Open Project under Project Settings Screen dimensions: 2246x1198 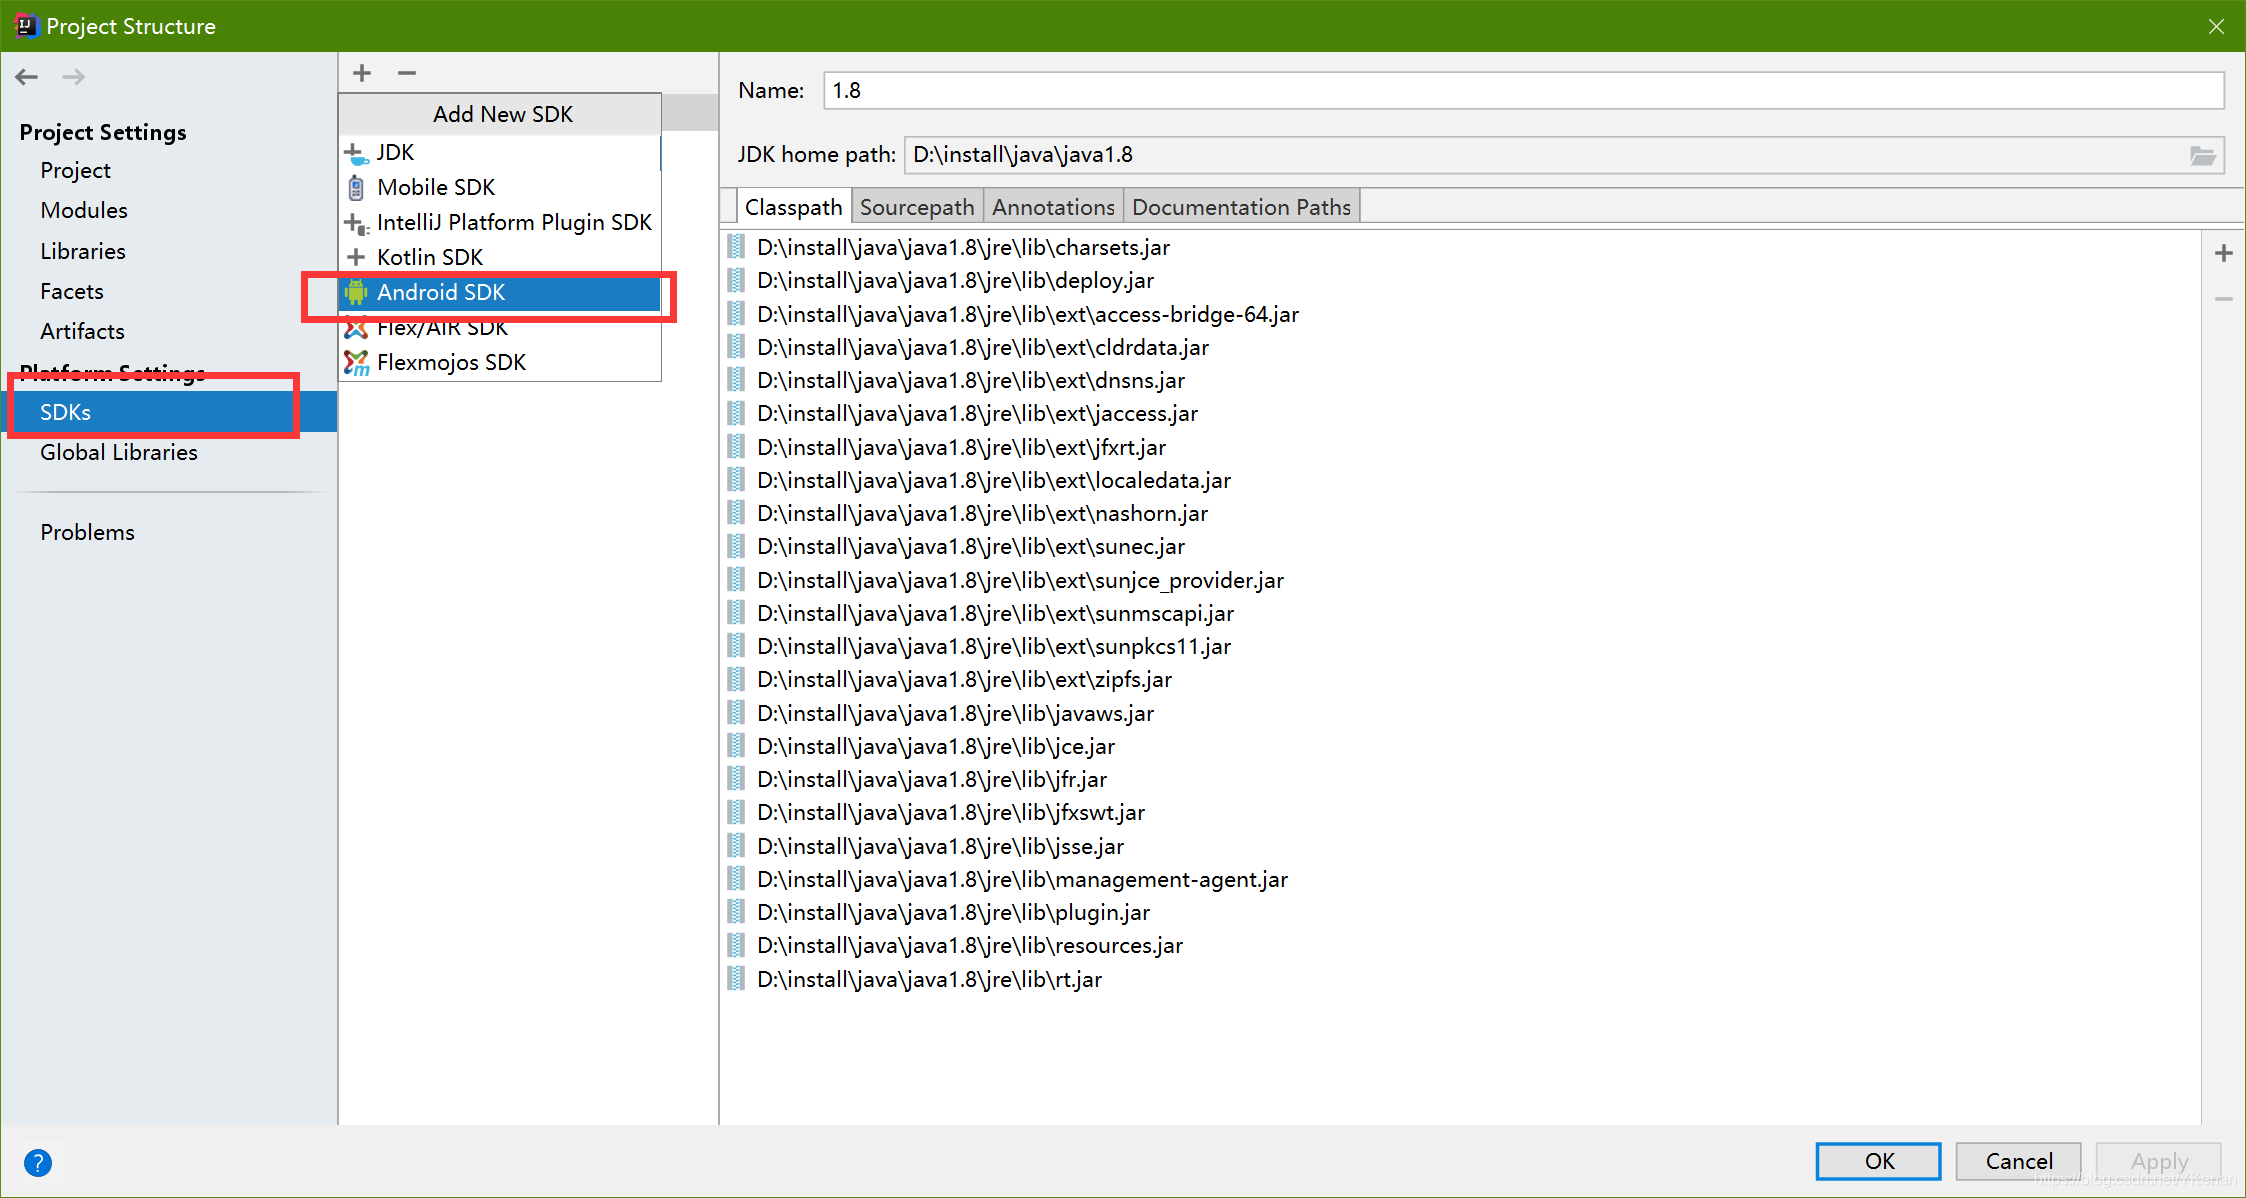click(x=75, y=170)
